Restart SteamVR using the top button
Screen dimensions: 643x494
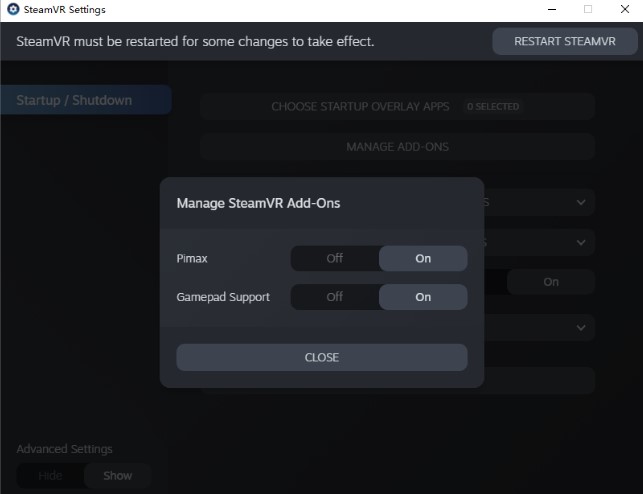pyautogui.click(x=565, y=41)
